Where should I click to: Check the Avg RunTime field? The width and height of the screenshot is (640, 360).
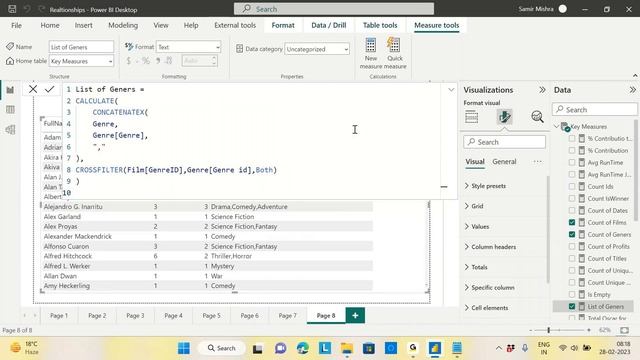pos(572,162)
